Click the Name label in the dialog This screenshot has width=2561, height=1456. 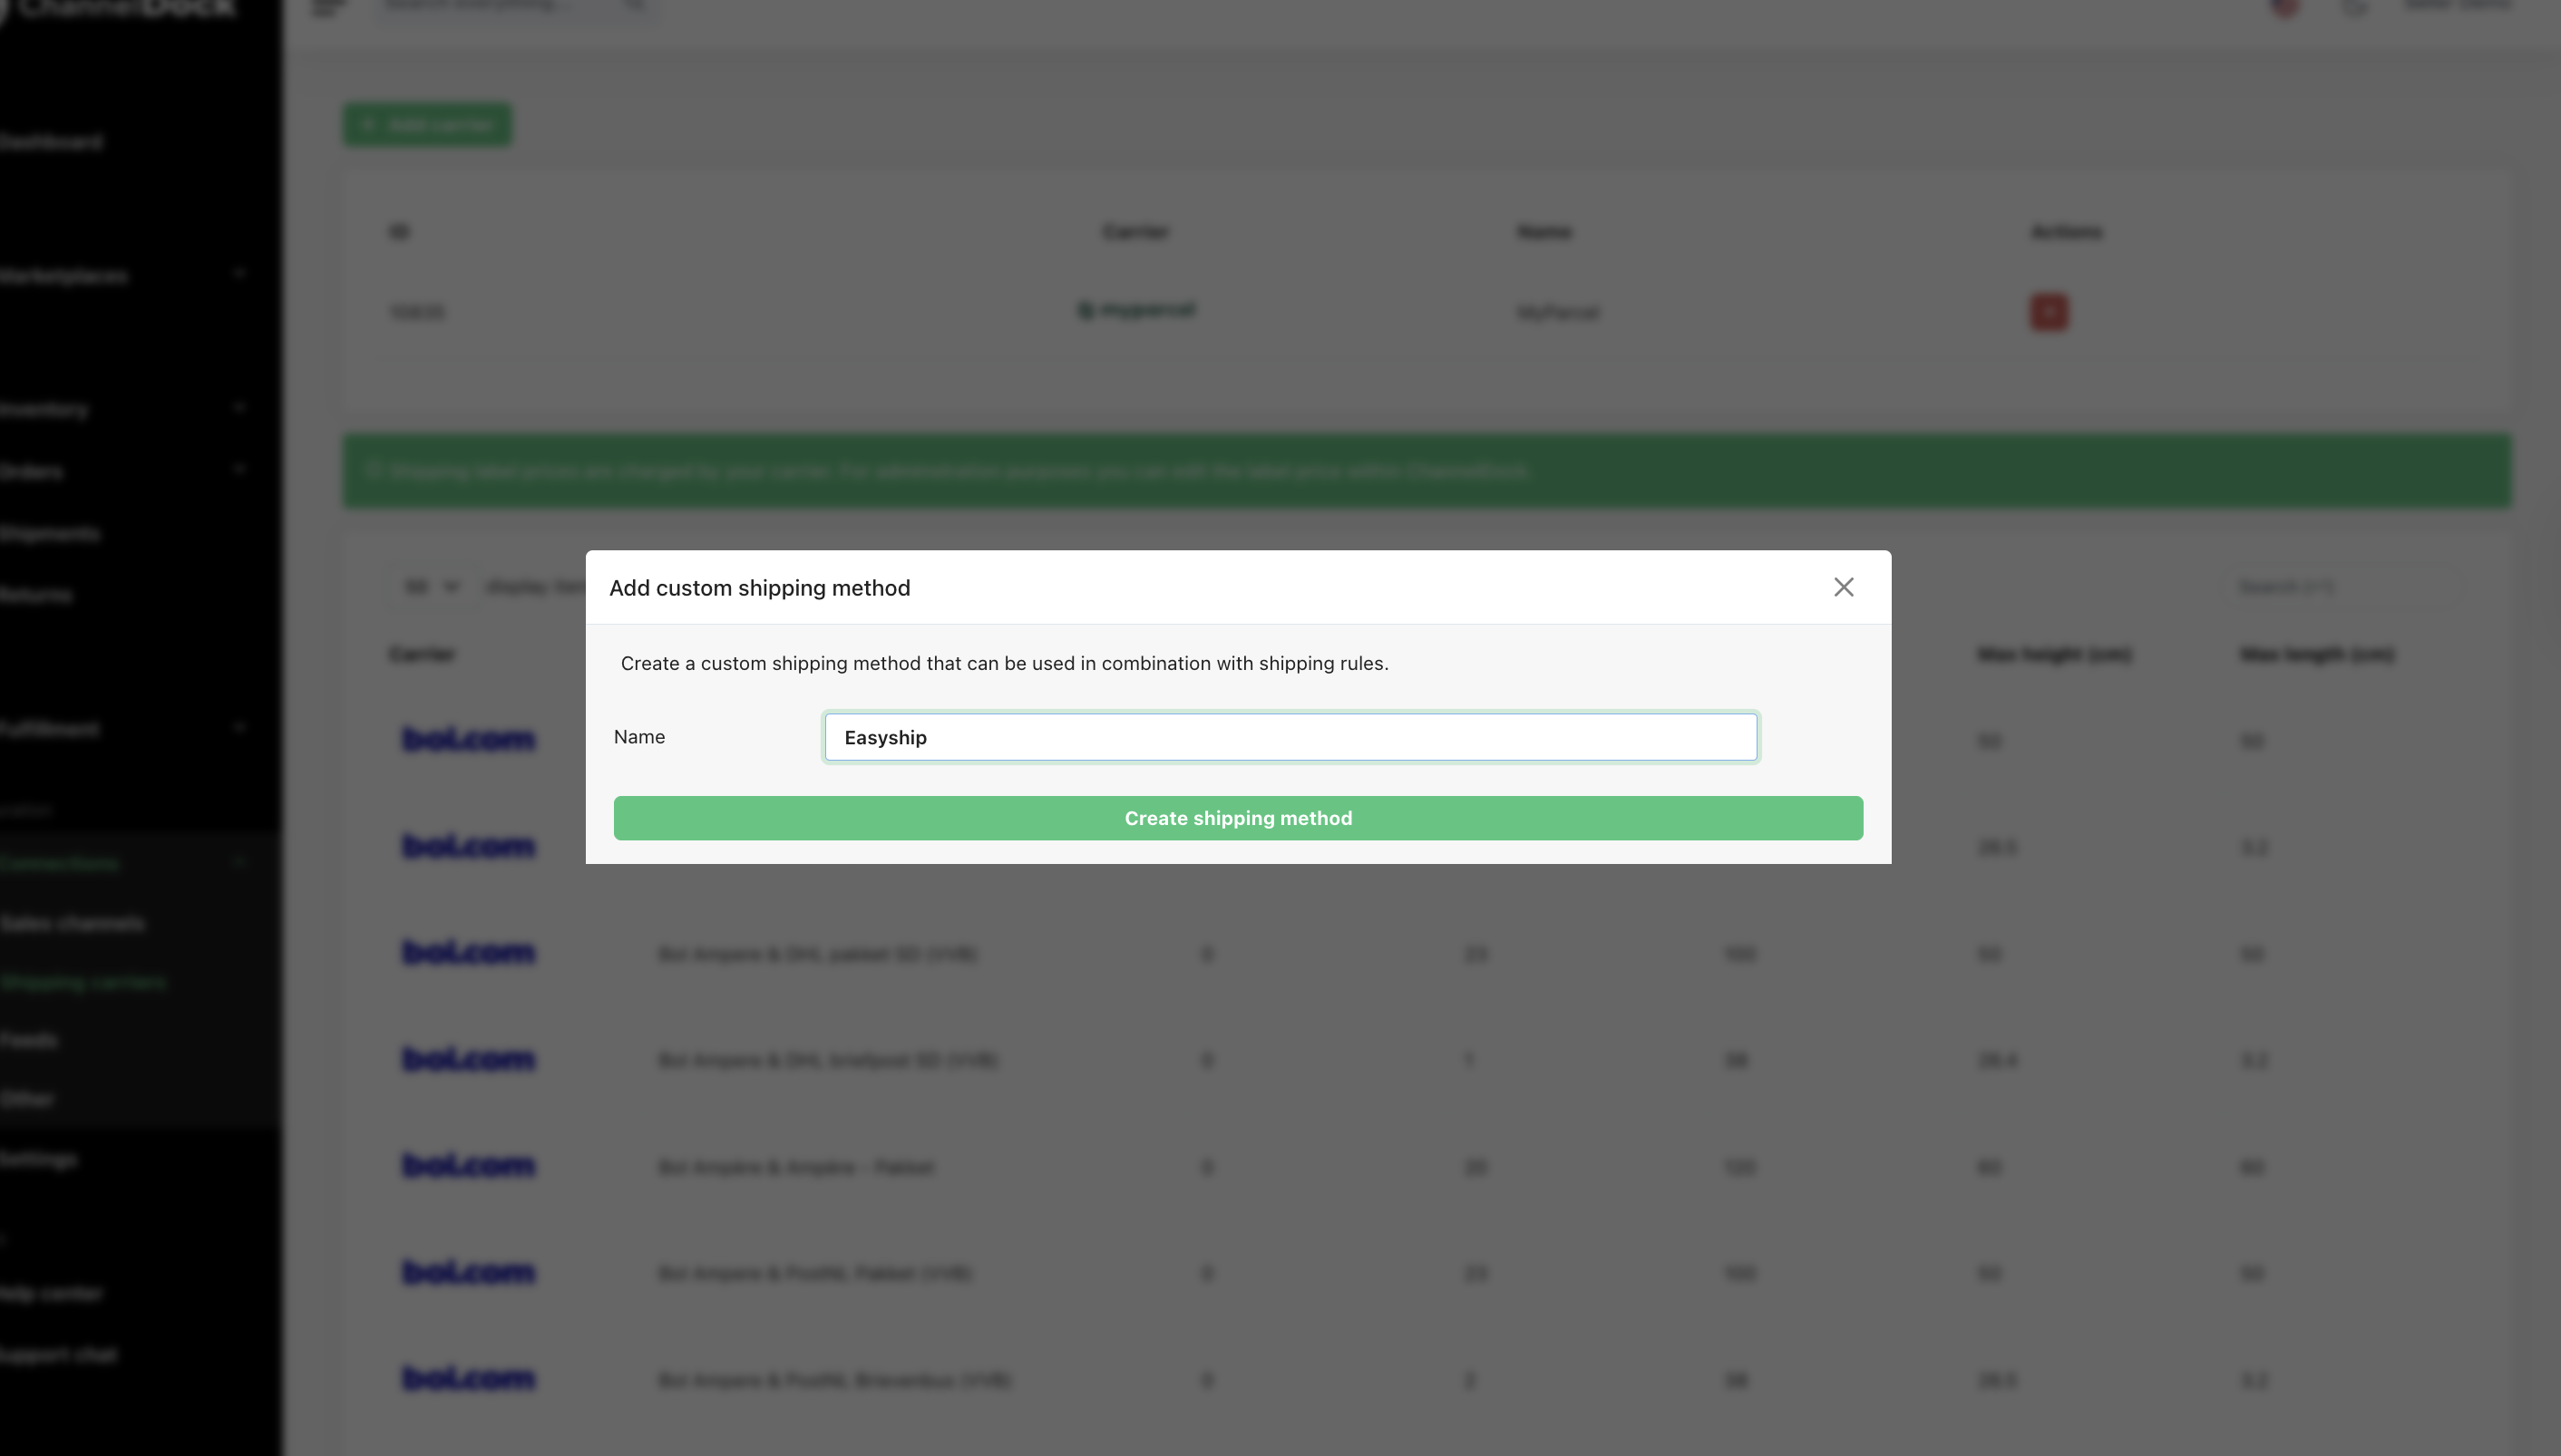639,737
